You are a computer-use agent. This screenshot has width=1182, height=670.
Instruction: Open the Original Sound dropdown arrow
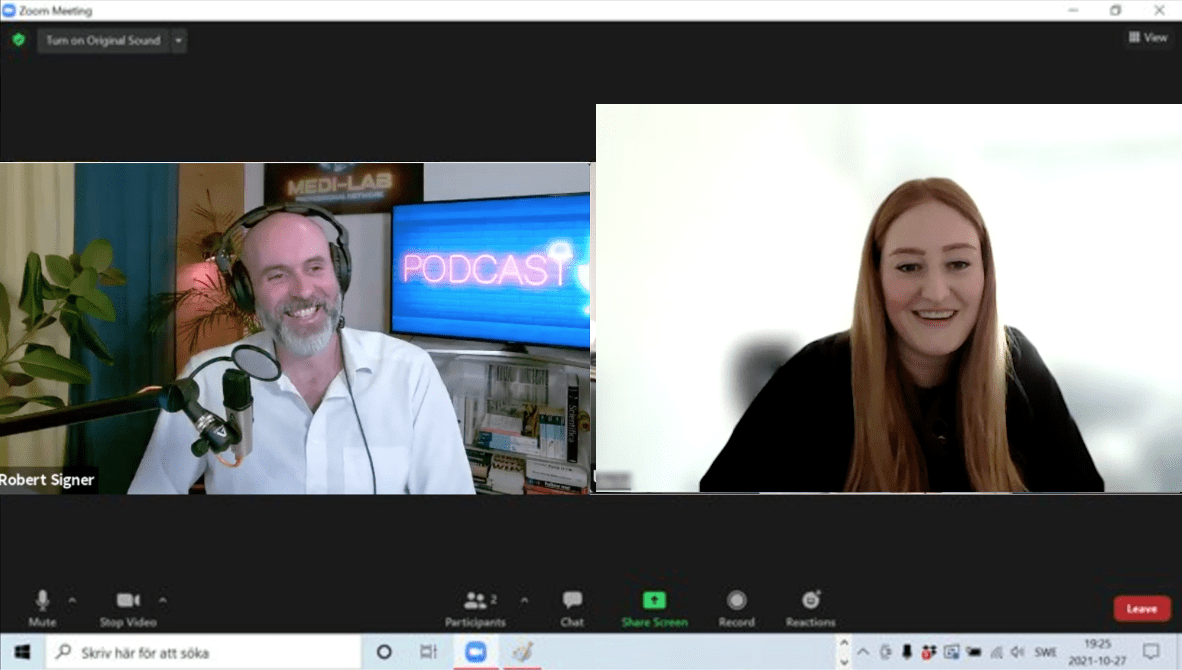point(178,41)
